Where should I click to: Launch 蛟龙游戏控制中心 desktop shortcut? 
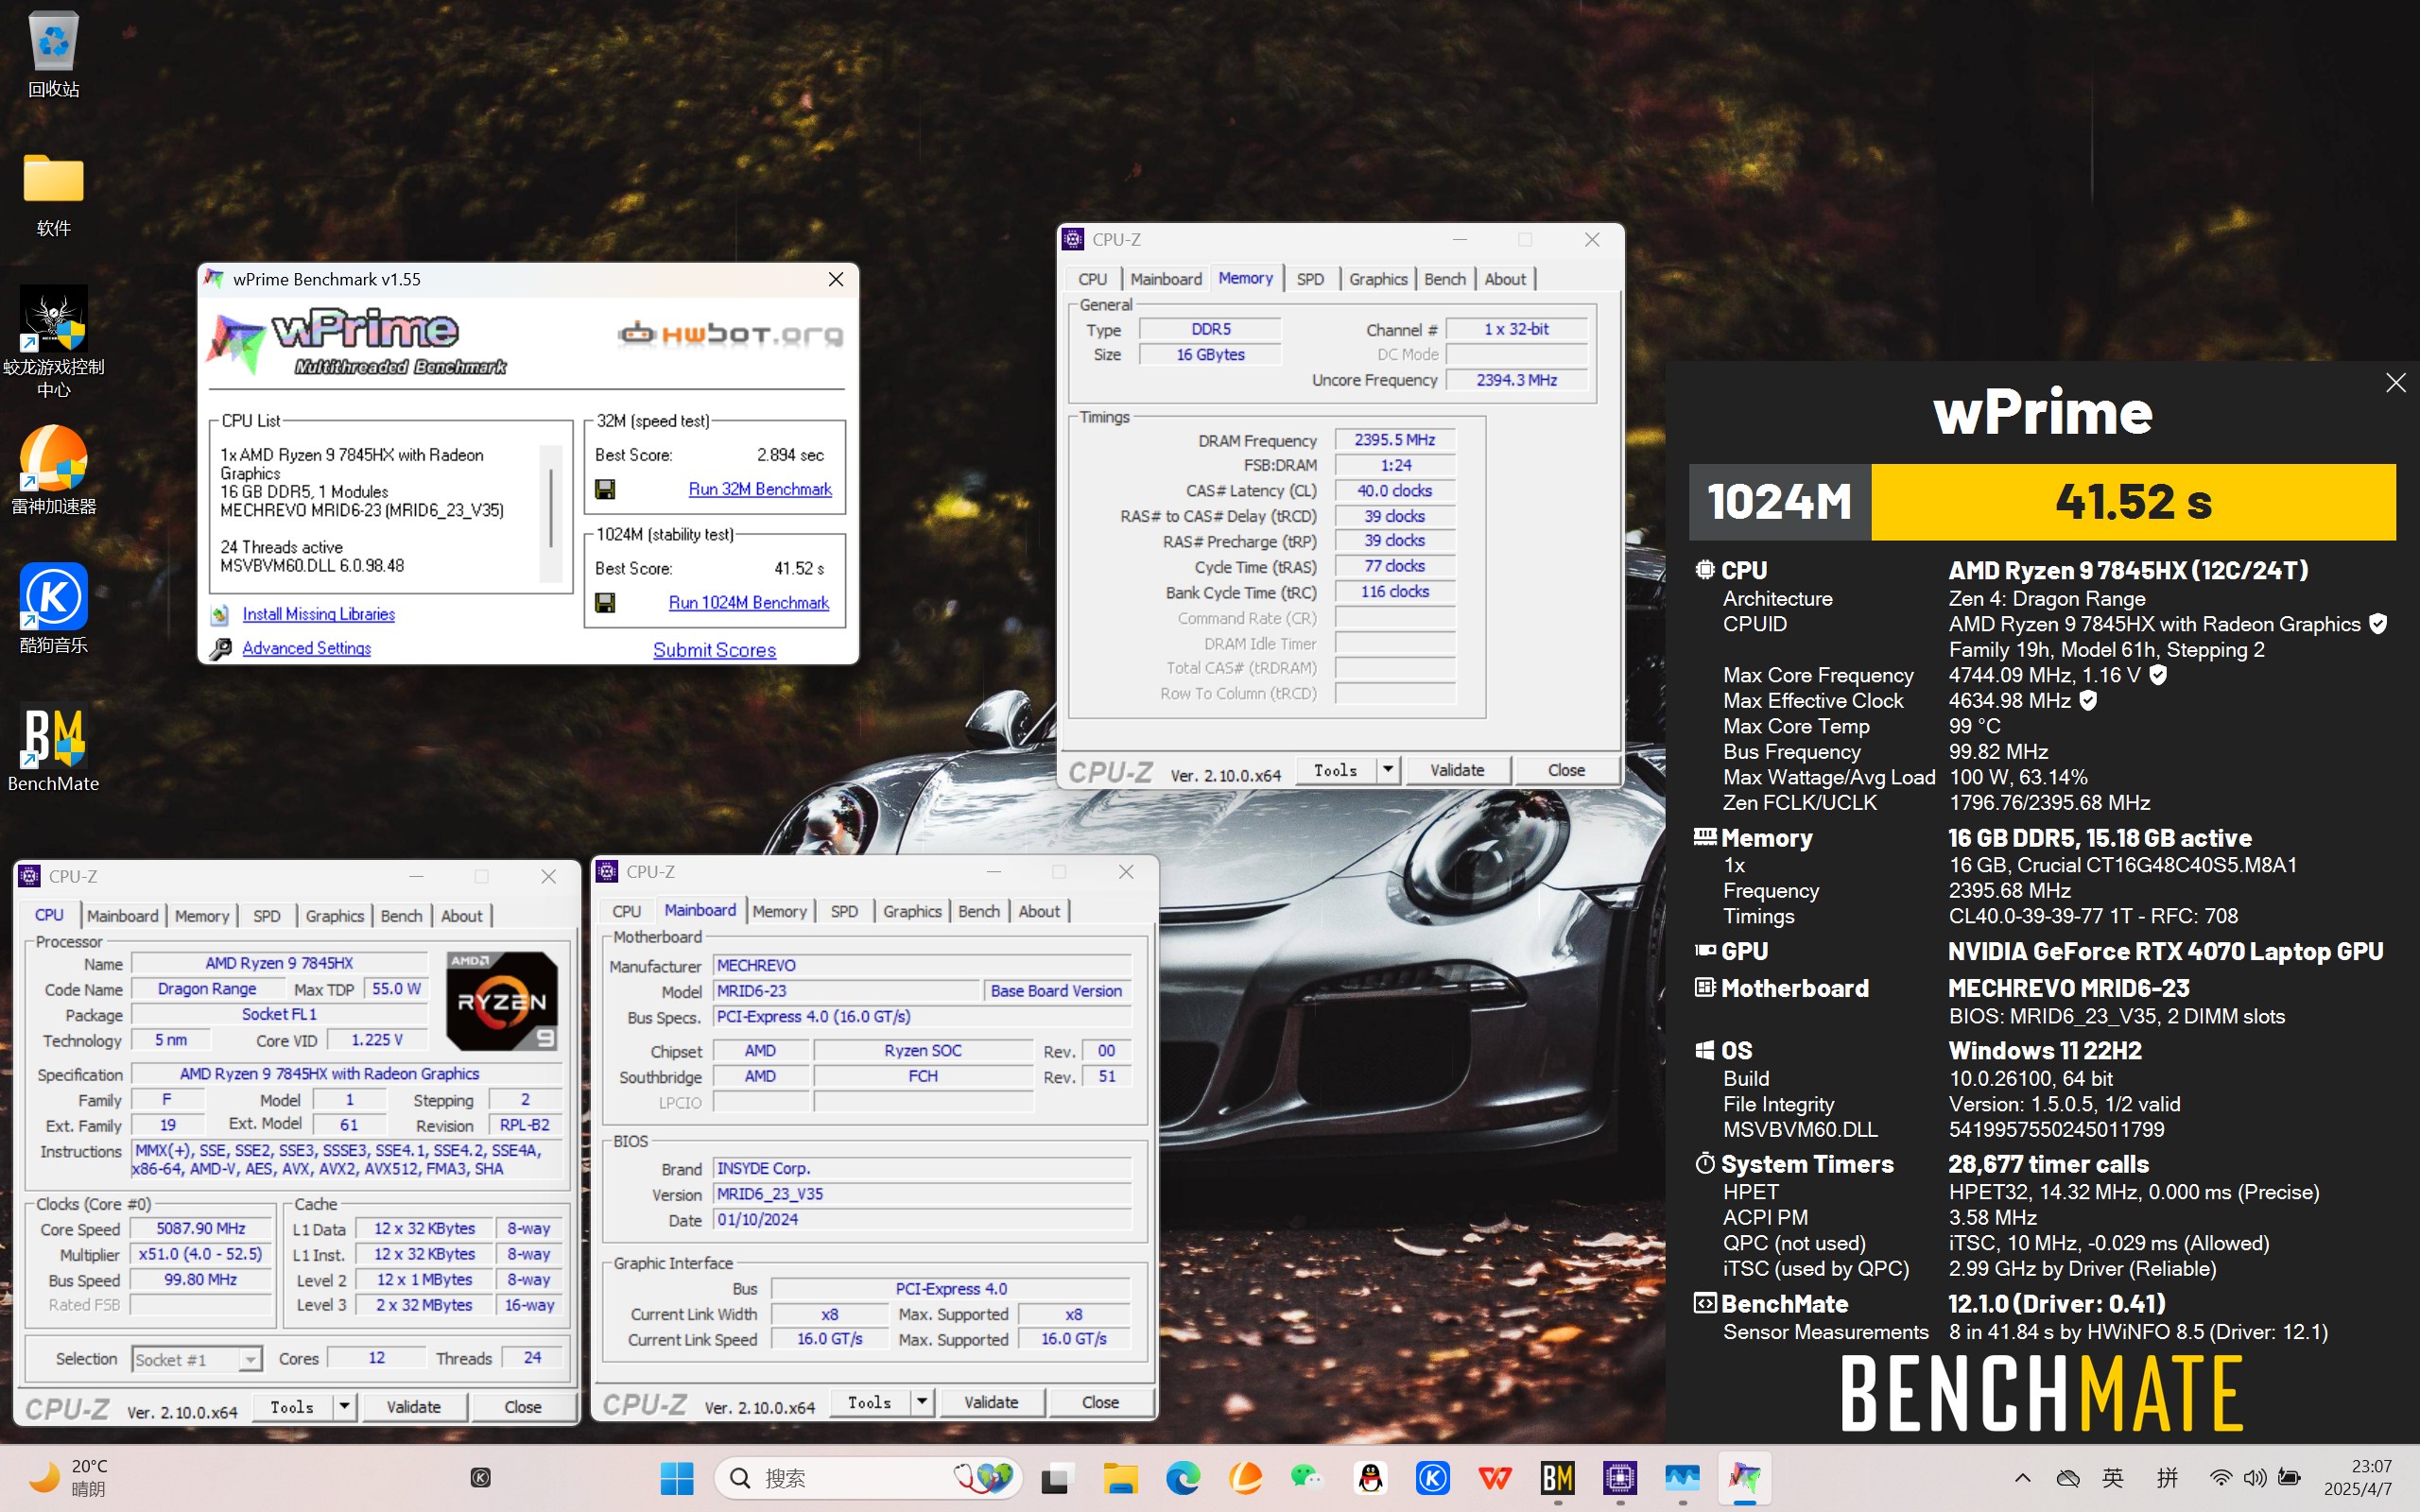coord(53,342)
